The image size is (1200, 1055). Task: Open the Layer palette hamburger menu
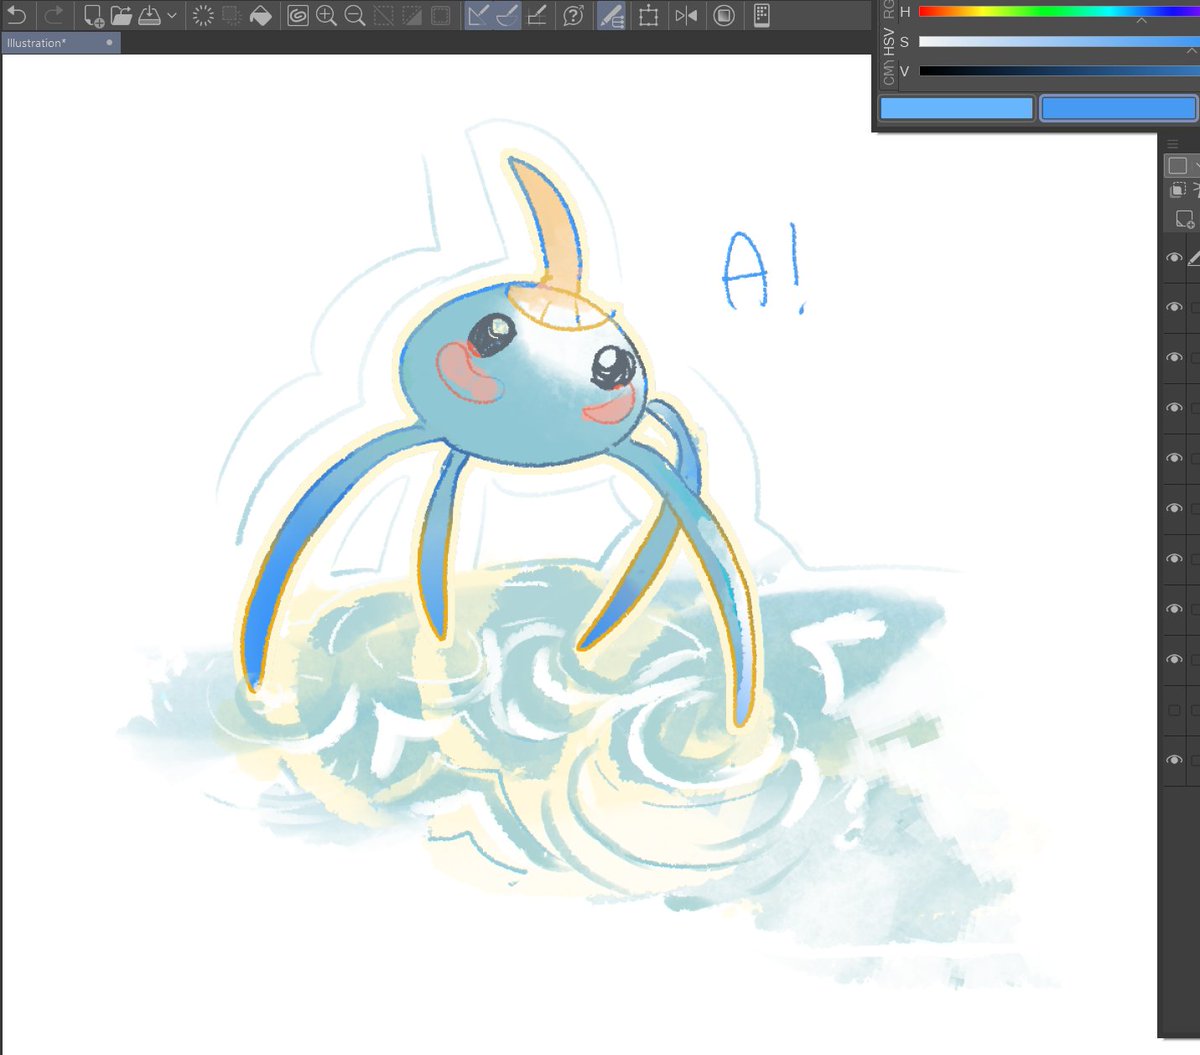(1173, 145)
